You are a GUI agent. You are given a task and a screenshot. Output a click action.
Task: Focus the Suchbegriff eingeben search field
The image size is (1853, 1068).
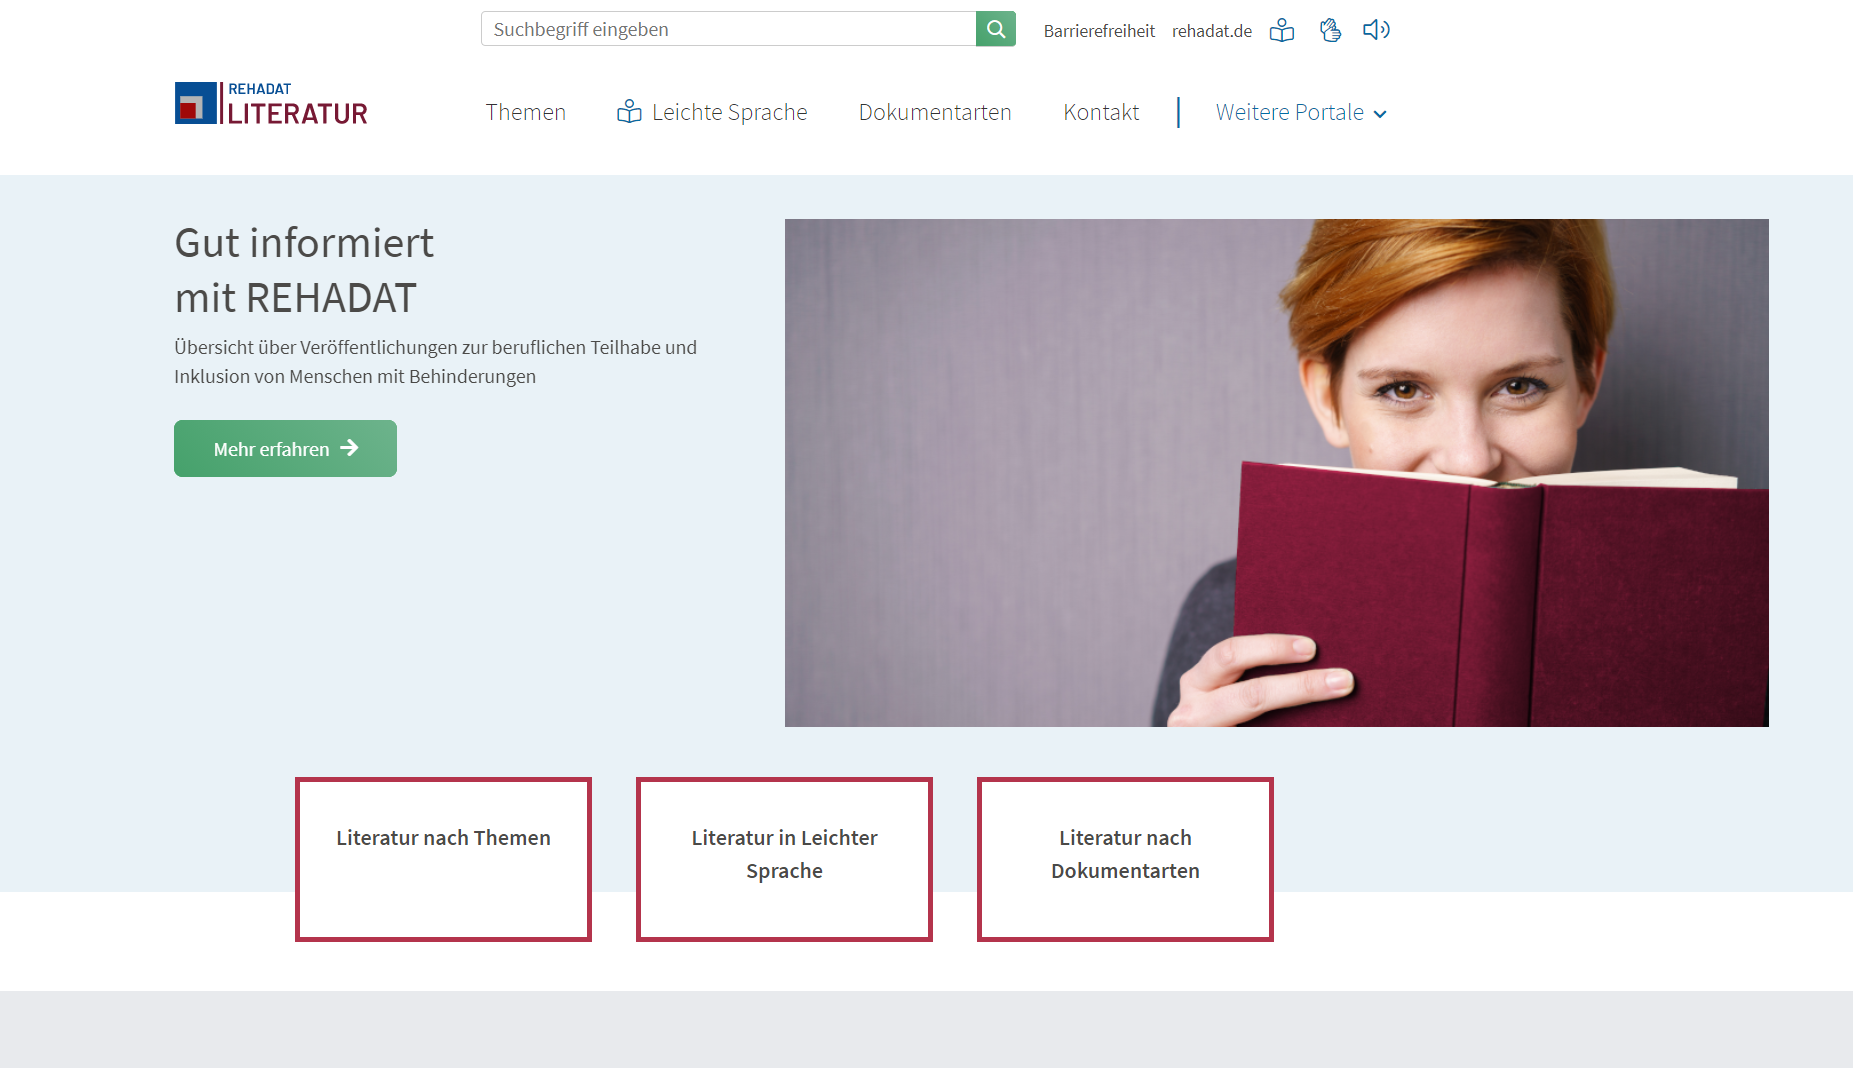pos(728,29)
